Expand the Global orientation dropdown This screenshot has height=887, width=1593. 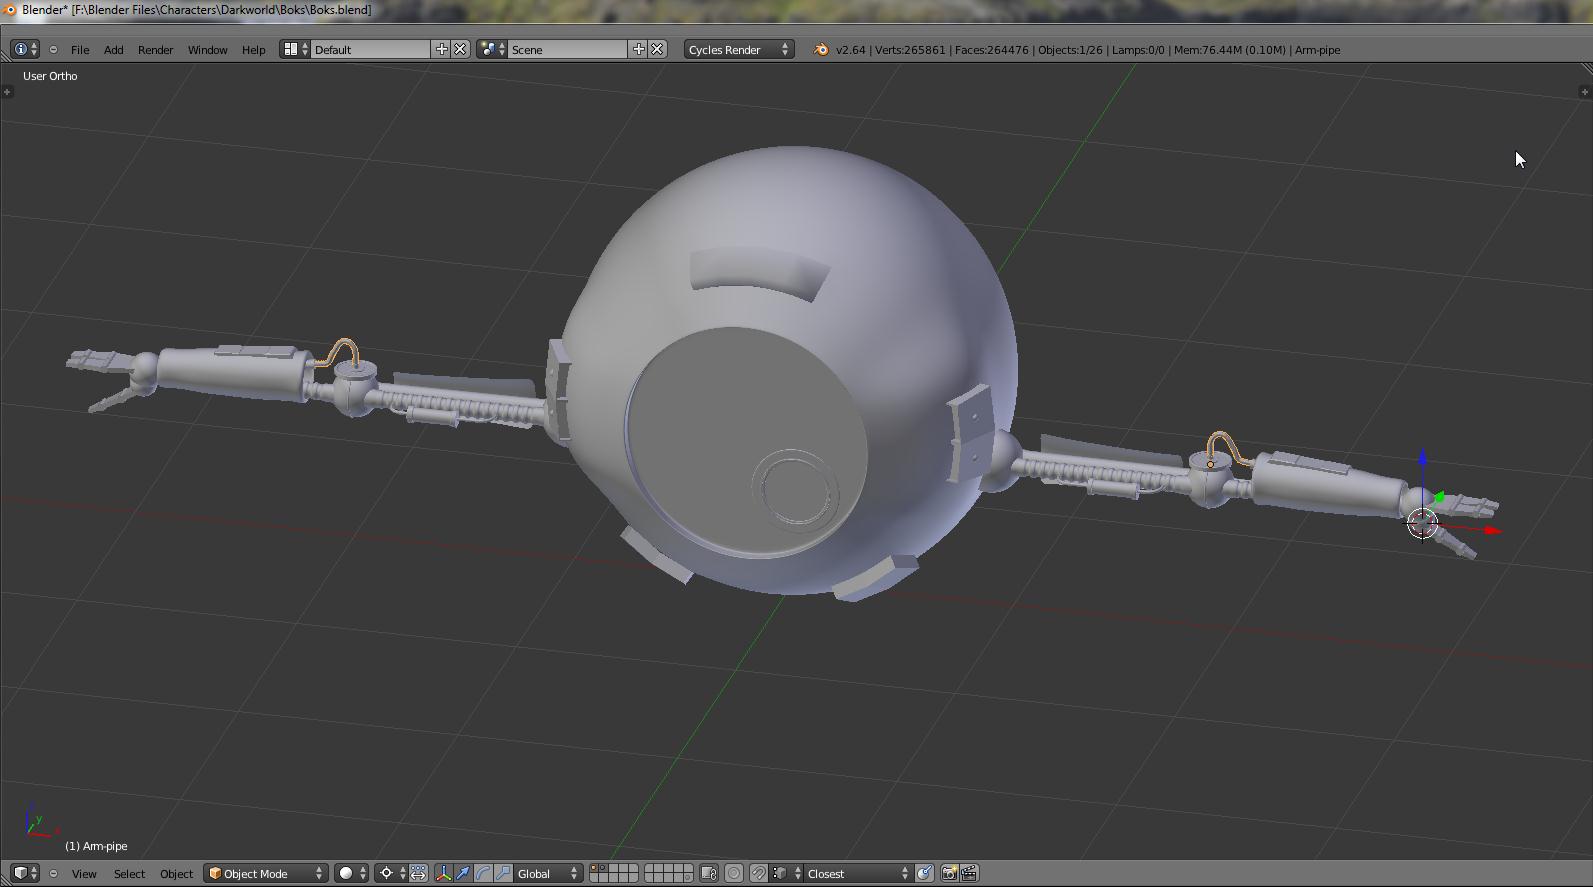pos(546,873)
